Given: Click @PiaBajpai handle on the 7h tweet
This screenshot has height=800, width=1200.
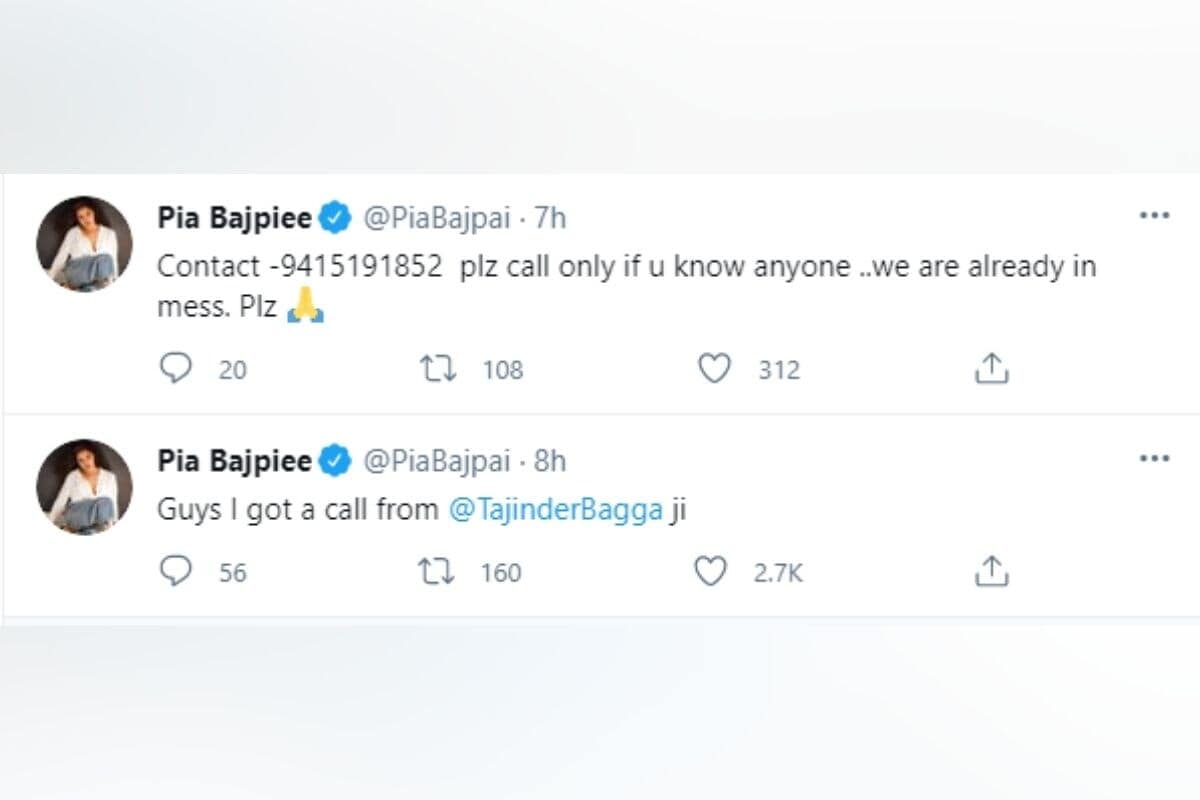Looking at the screenshot, I should pos(436,217).
